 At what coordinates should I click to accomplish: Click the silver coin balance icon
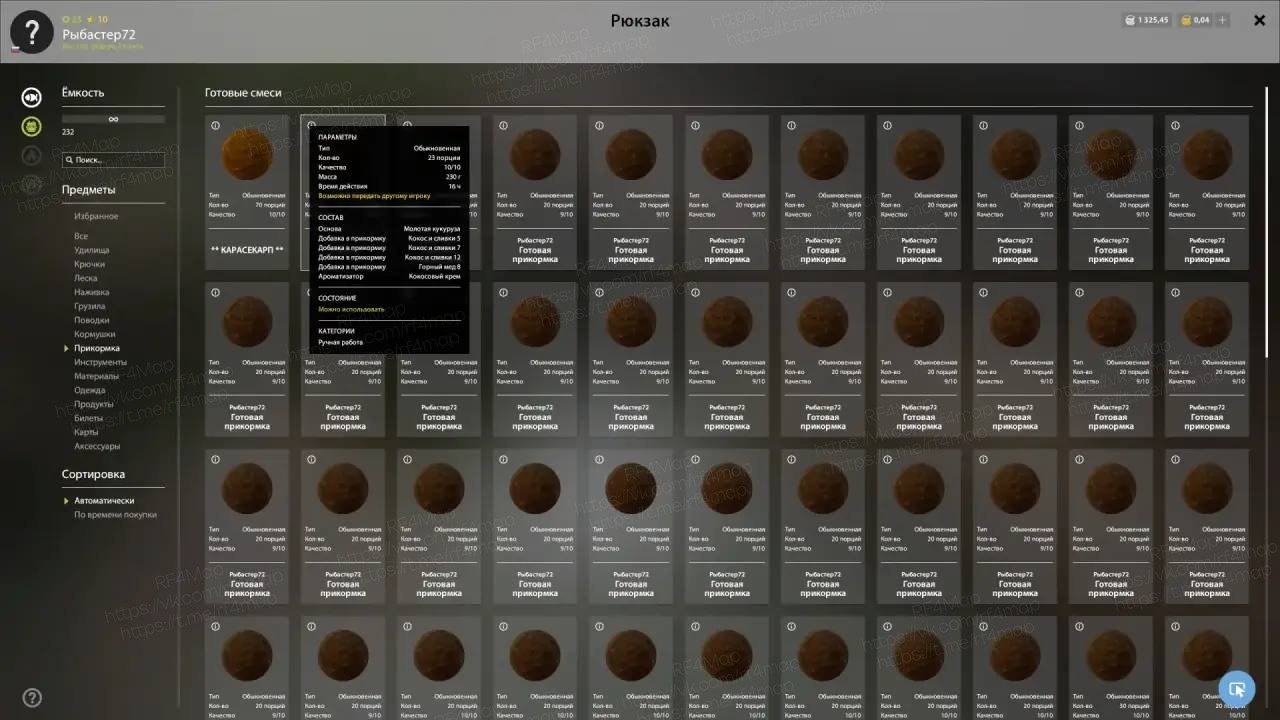coord(1130,20)
